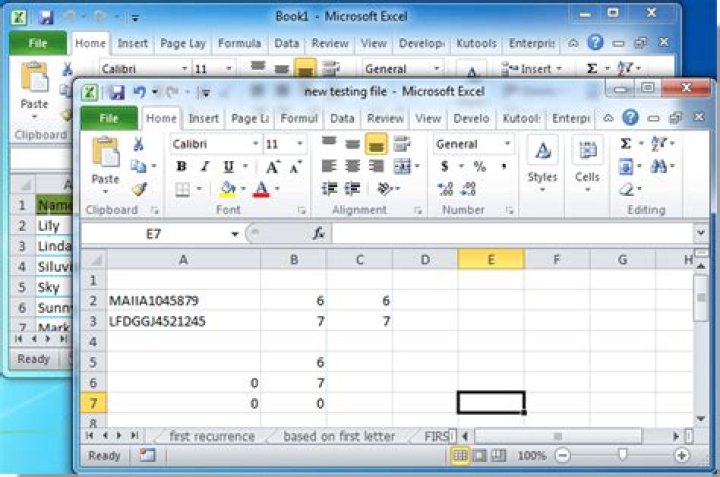Viewport: 720px width, 477px height.
Task: Open the Insert tab in front window
Action: (x=204, y=118)
